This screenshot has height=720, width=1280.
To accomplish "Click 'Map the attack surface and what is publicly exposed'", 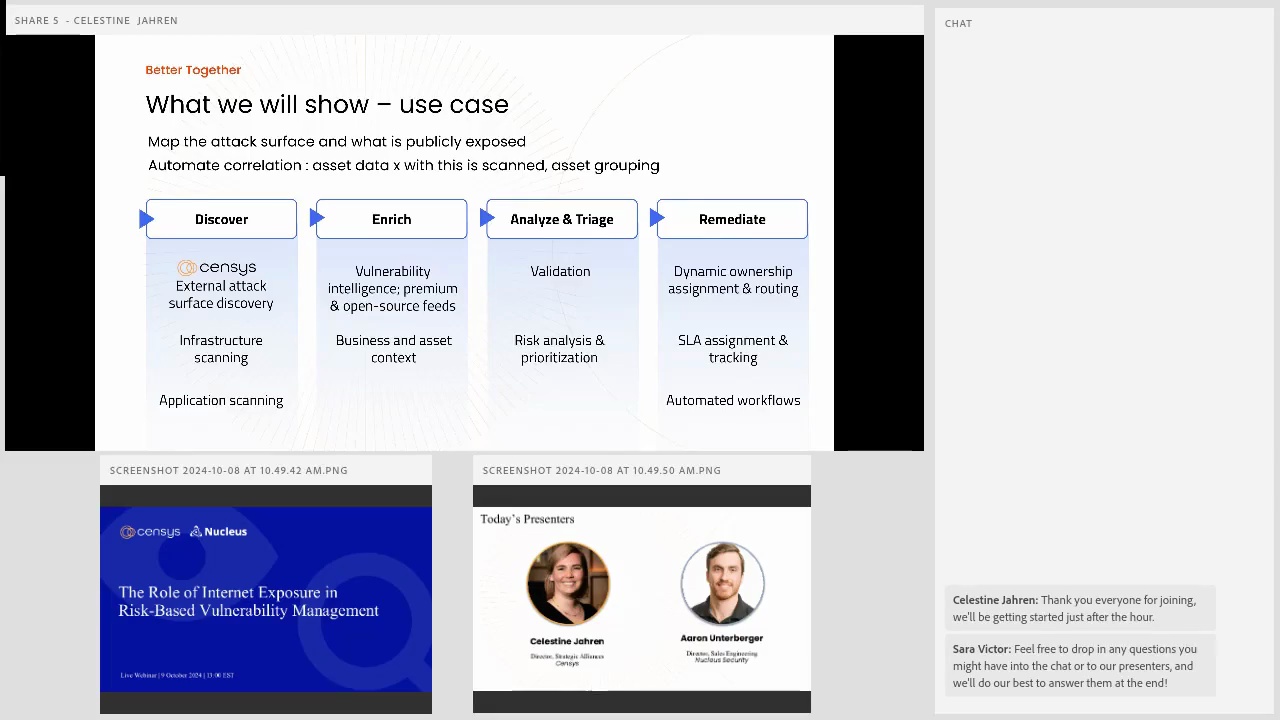I will (x=337, y=142).
